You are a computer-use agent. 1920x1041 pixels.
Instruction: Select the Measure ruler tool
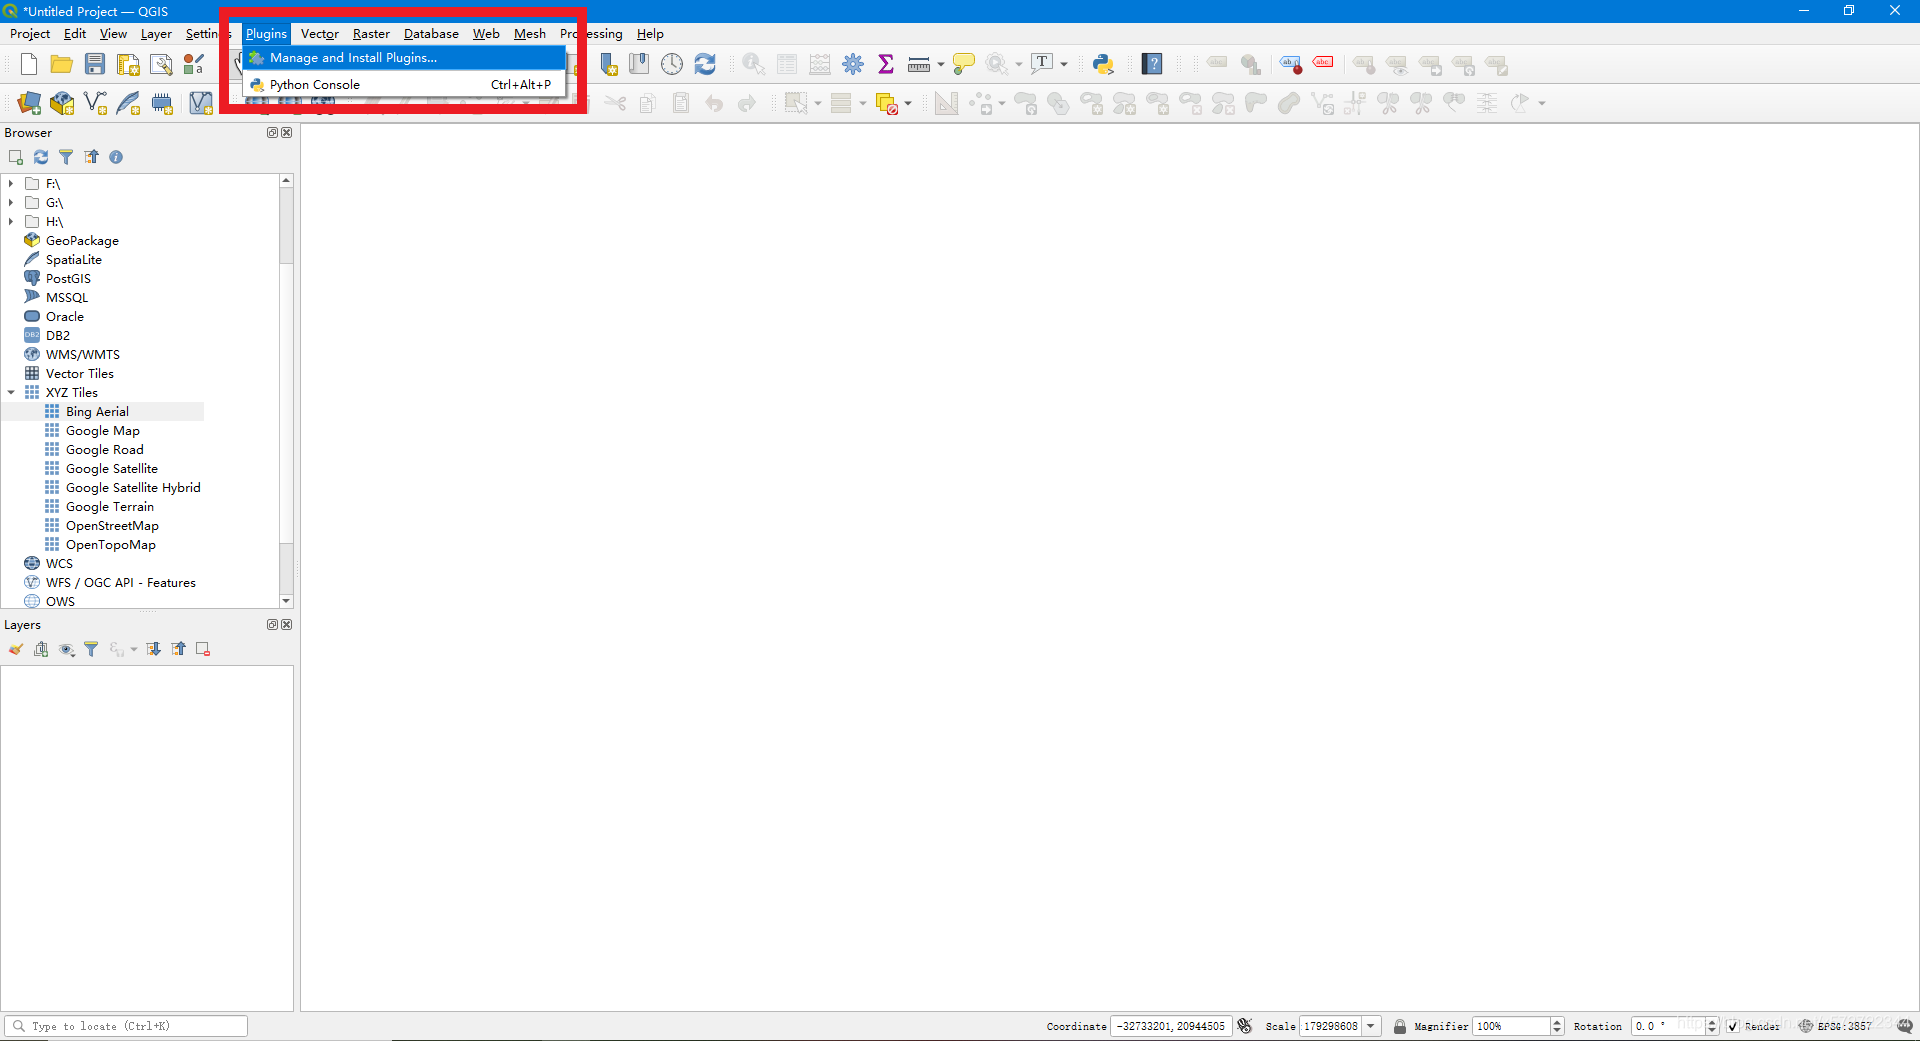[919, 65]
